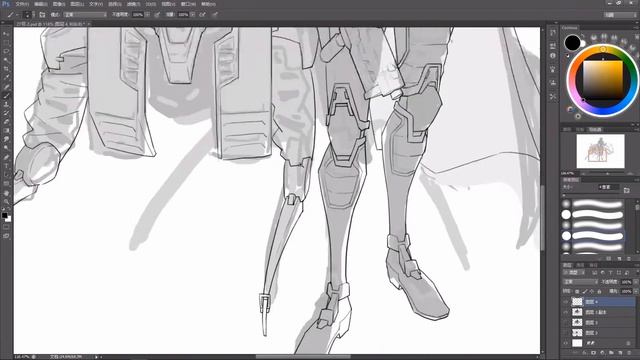Open the layer filter kind dropdown

(x=573, y=272)
